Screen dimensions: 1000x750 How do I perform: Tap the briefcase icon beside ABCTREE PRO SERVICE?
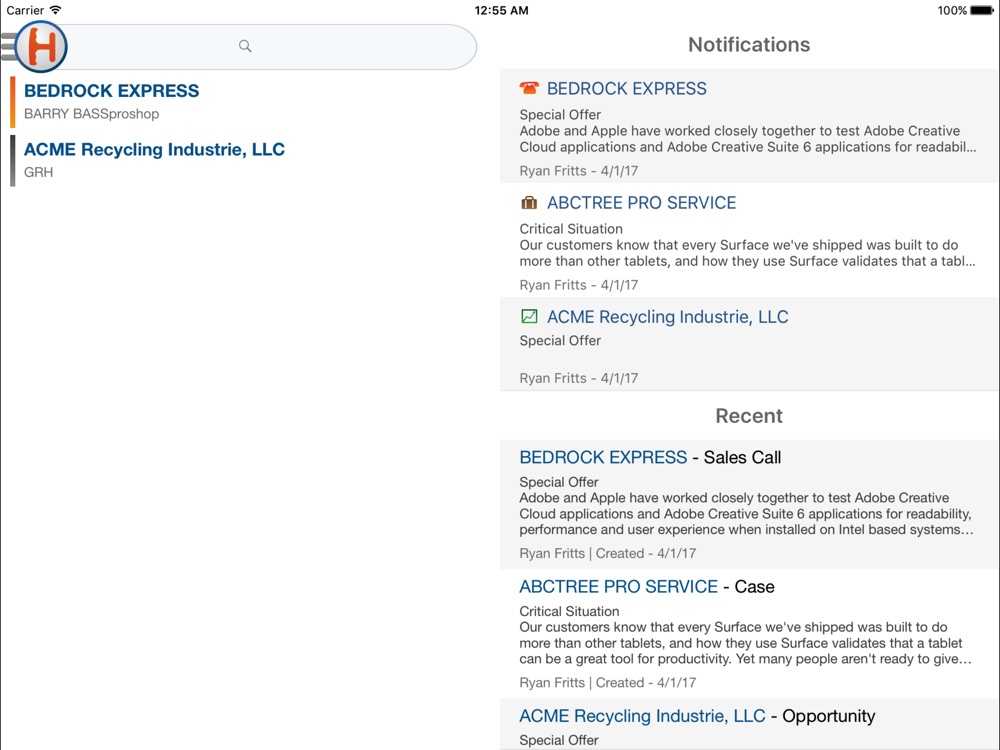(529, 203)
